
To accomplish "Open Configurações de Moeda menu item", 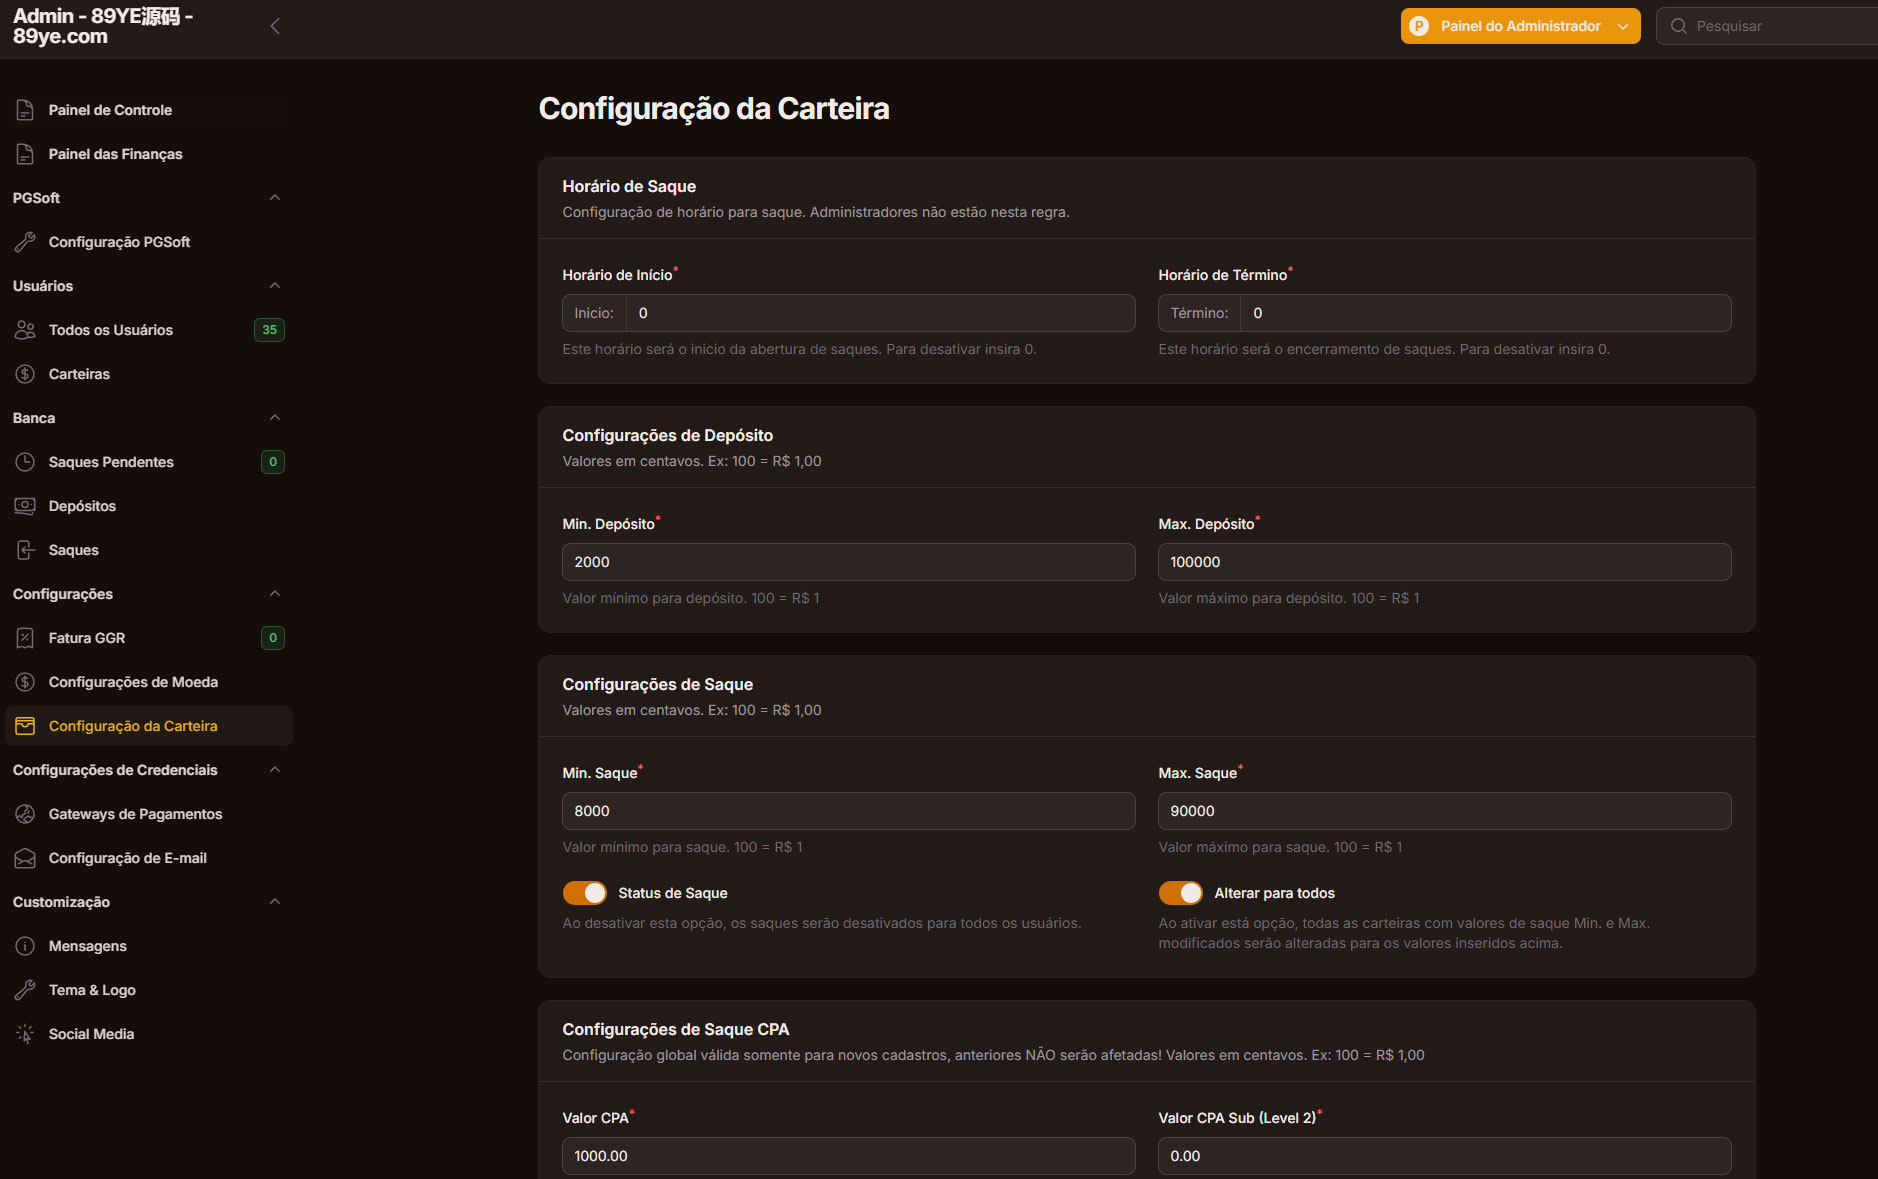I will pyautogui.click(x=133, y=682).
